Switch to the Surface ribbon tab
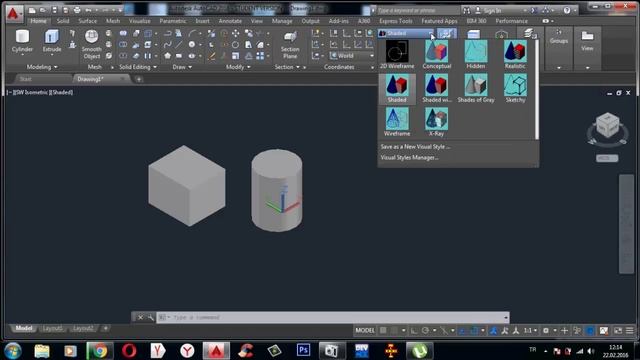This screenshot has width=640, height=360. click(x=87, y=21)
